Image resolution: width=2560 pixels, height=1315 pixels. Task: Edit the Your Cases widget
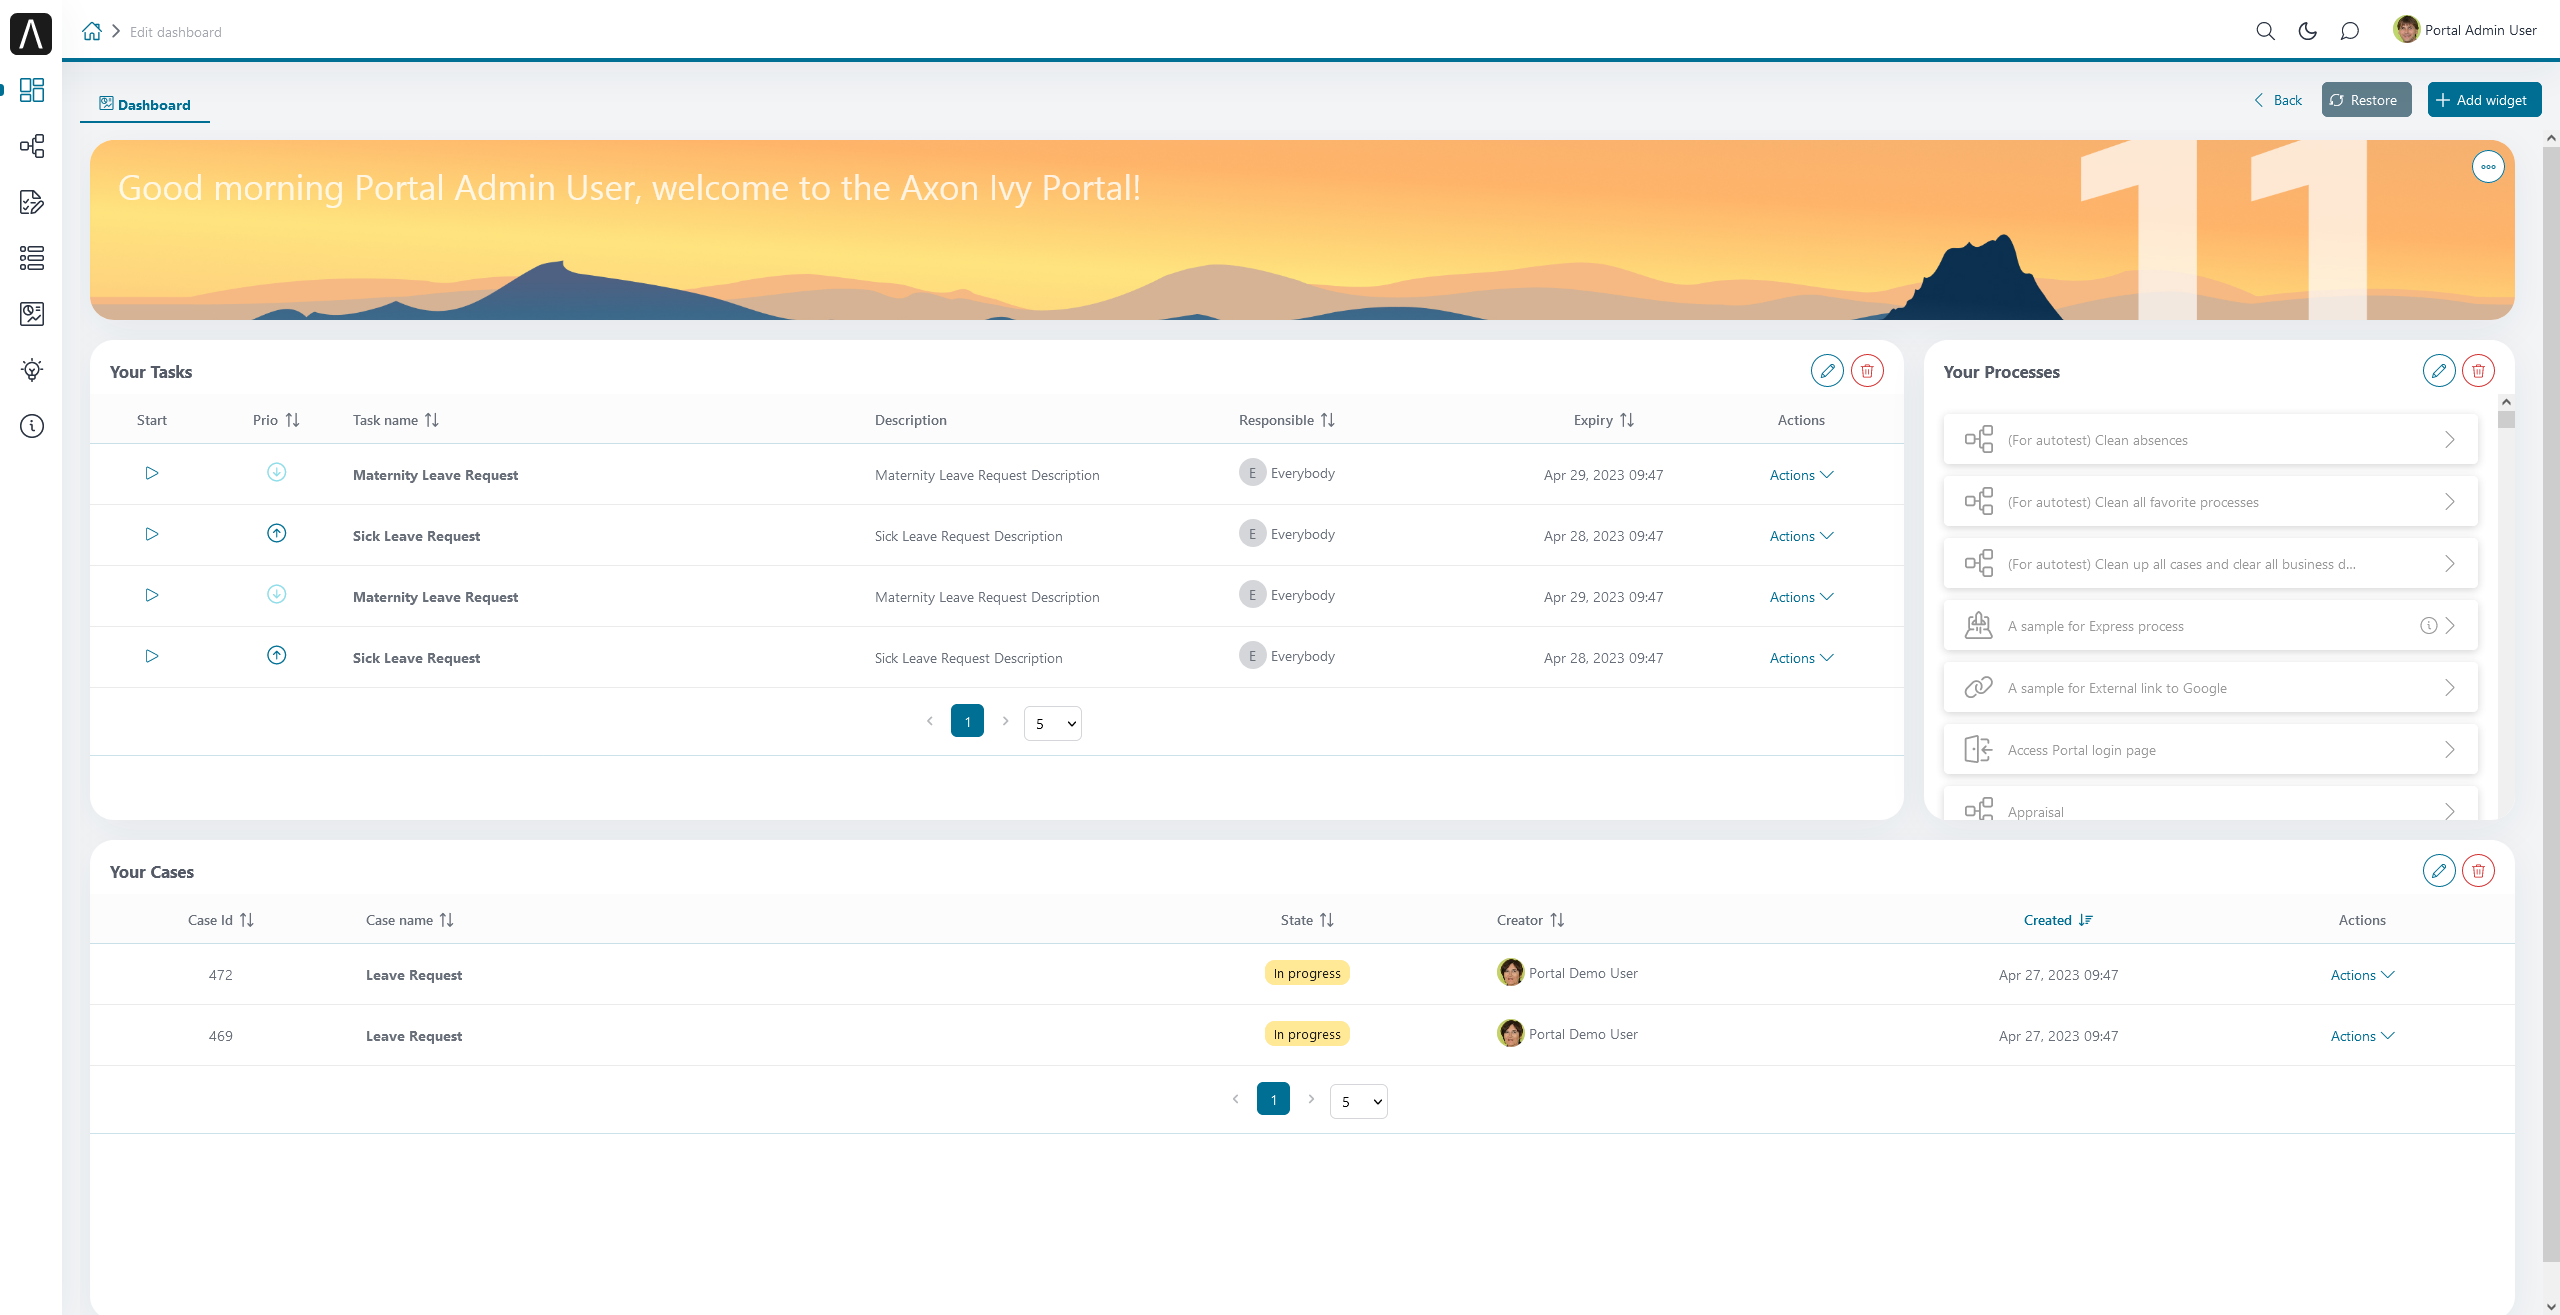[x=2439, y=871]
